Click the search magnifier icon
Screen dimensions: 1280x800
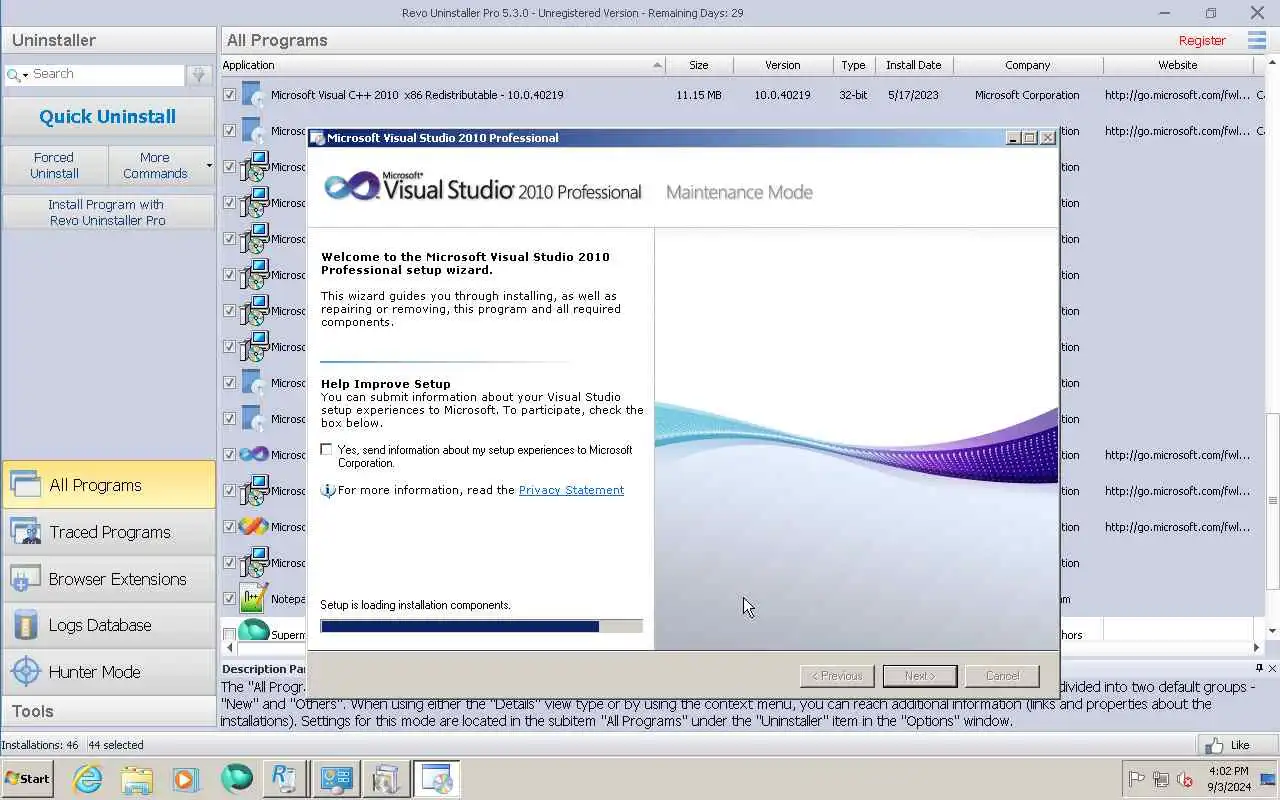(x=13, y=75)
